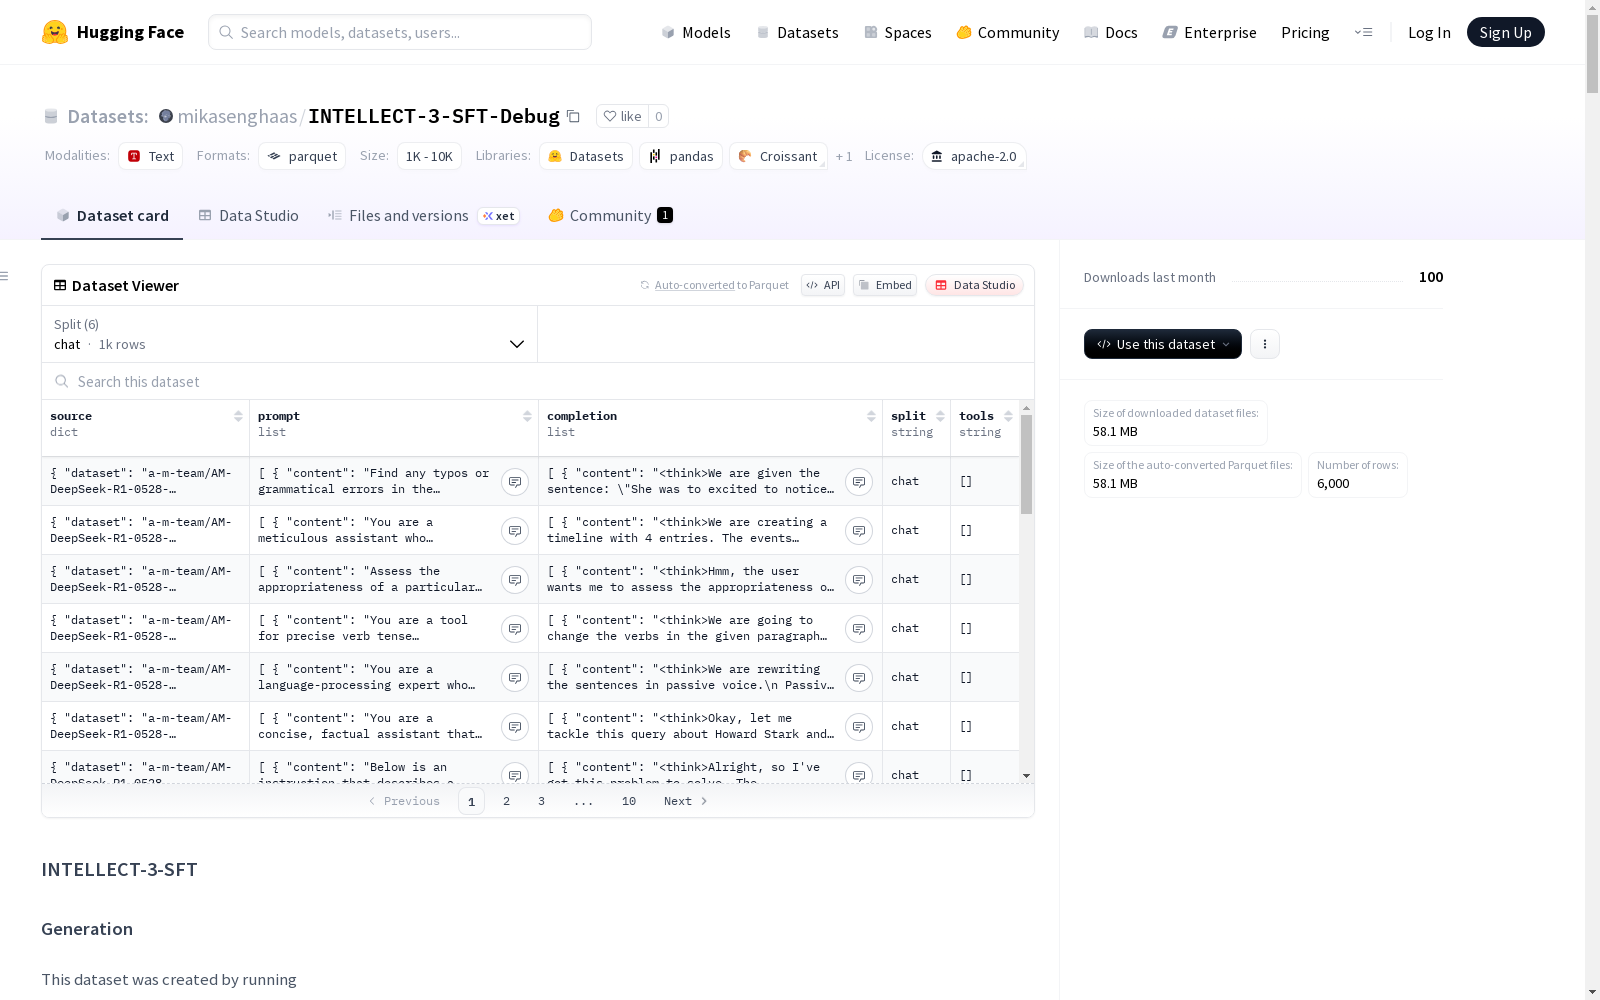Open Models in top navigation
1600x1000 pixels.
point(696,32)
